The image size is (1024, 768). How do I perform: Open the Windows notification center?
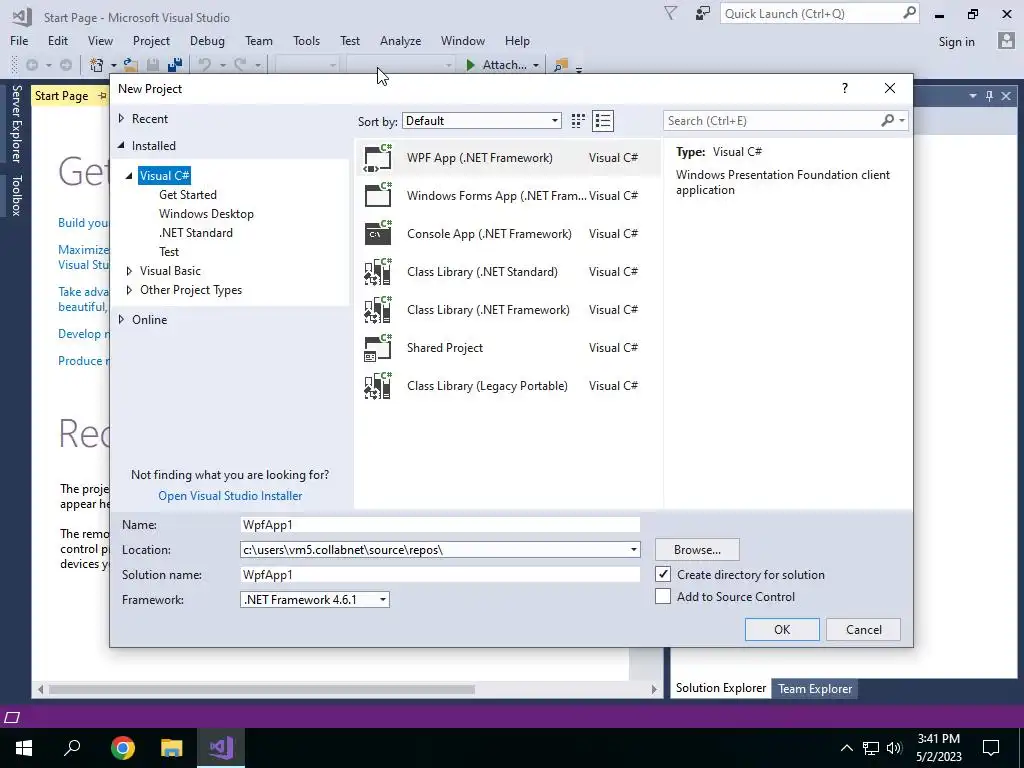pos(991,748)
